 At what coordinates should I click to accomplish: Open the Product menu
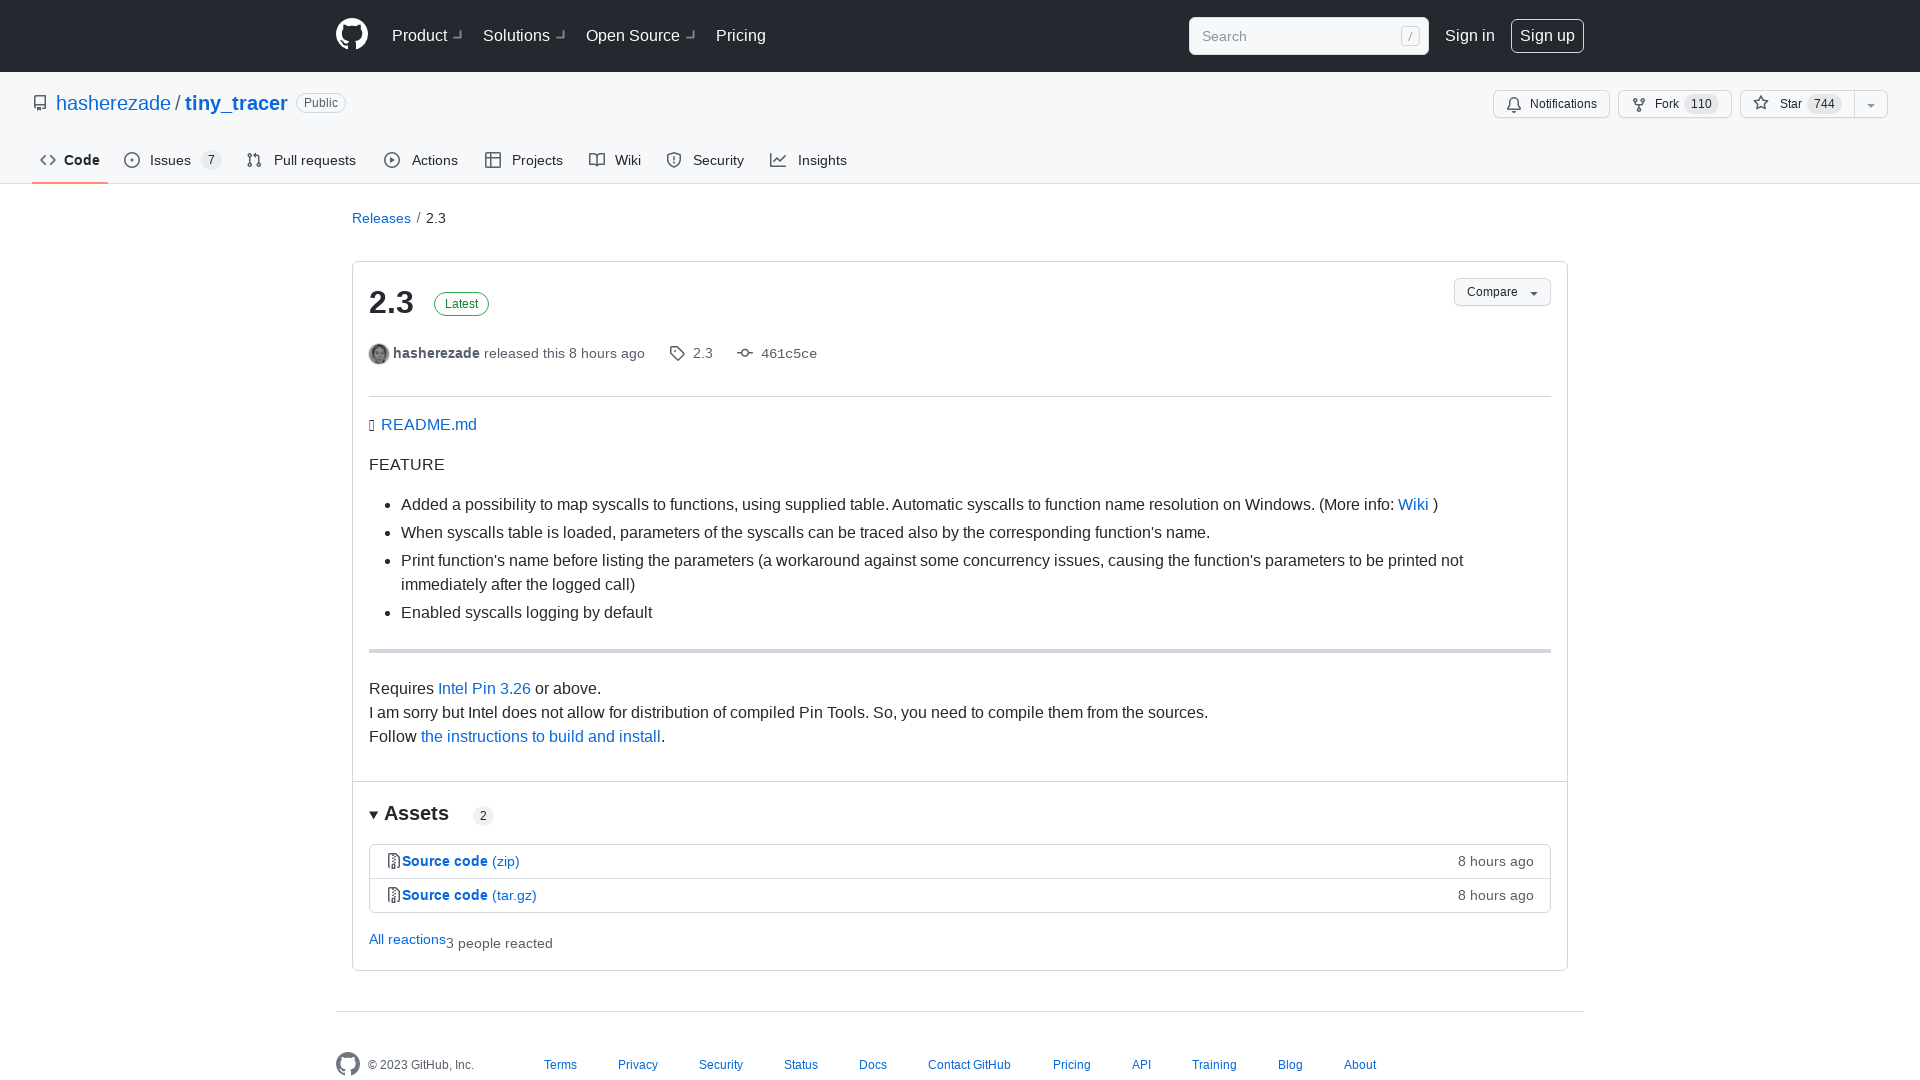click(x=427, y=35)
